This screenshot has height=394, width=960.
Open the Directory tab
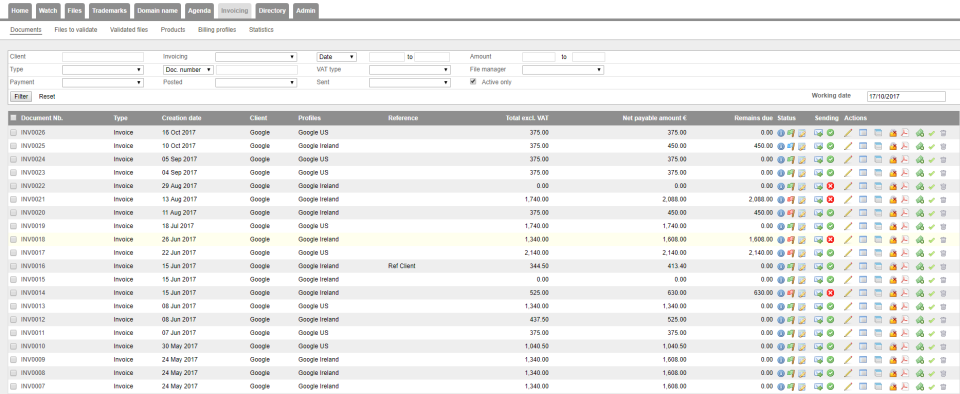point(272,11)
